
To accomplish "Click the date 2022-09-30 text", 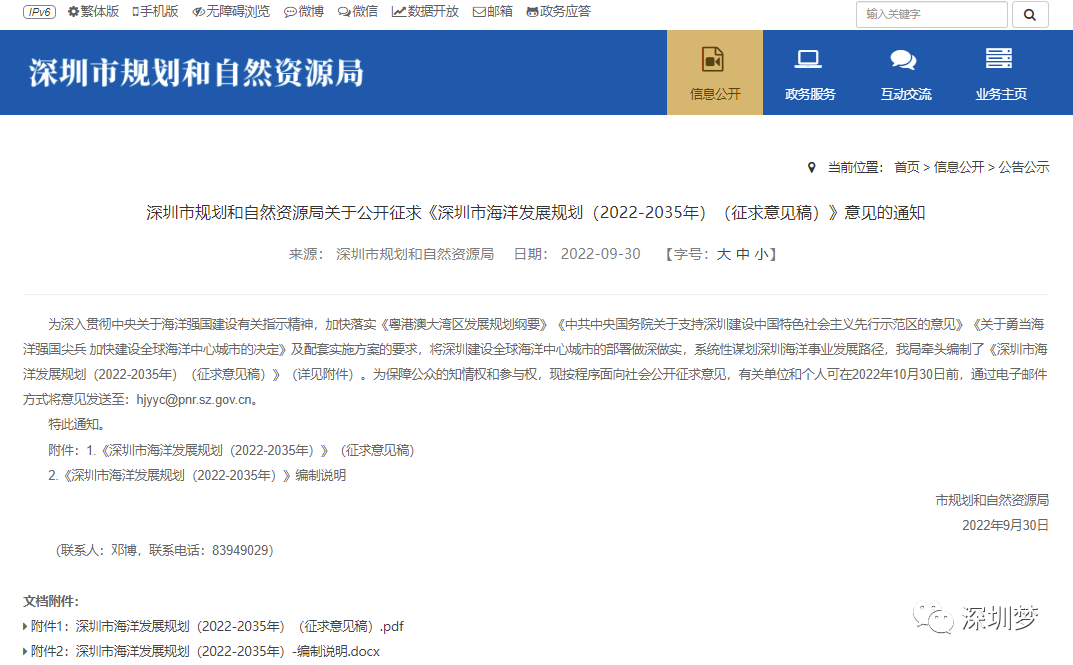I will (x=601, y=254).
